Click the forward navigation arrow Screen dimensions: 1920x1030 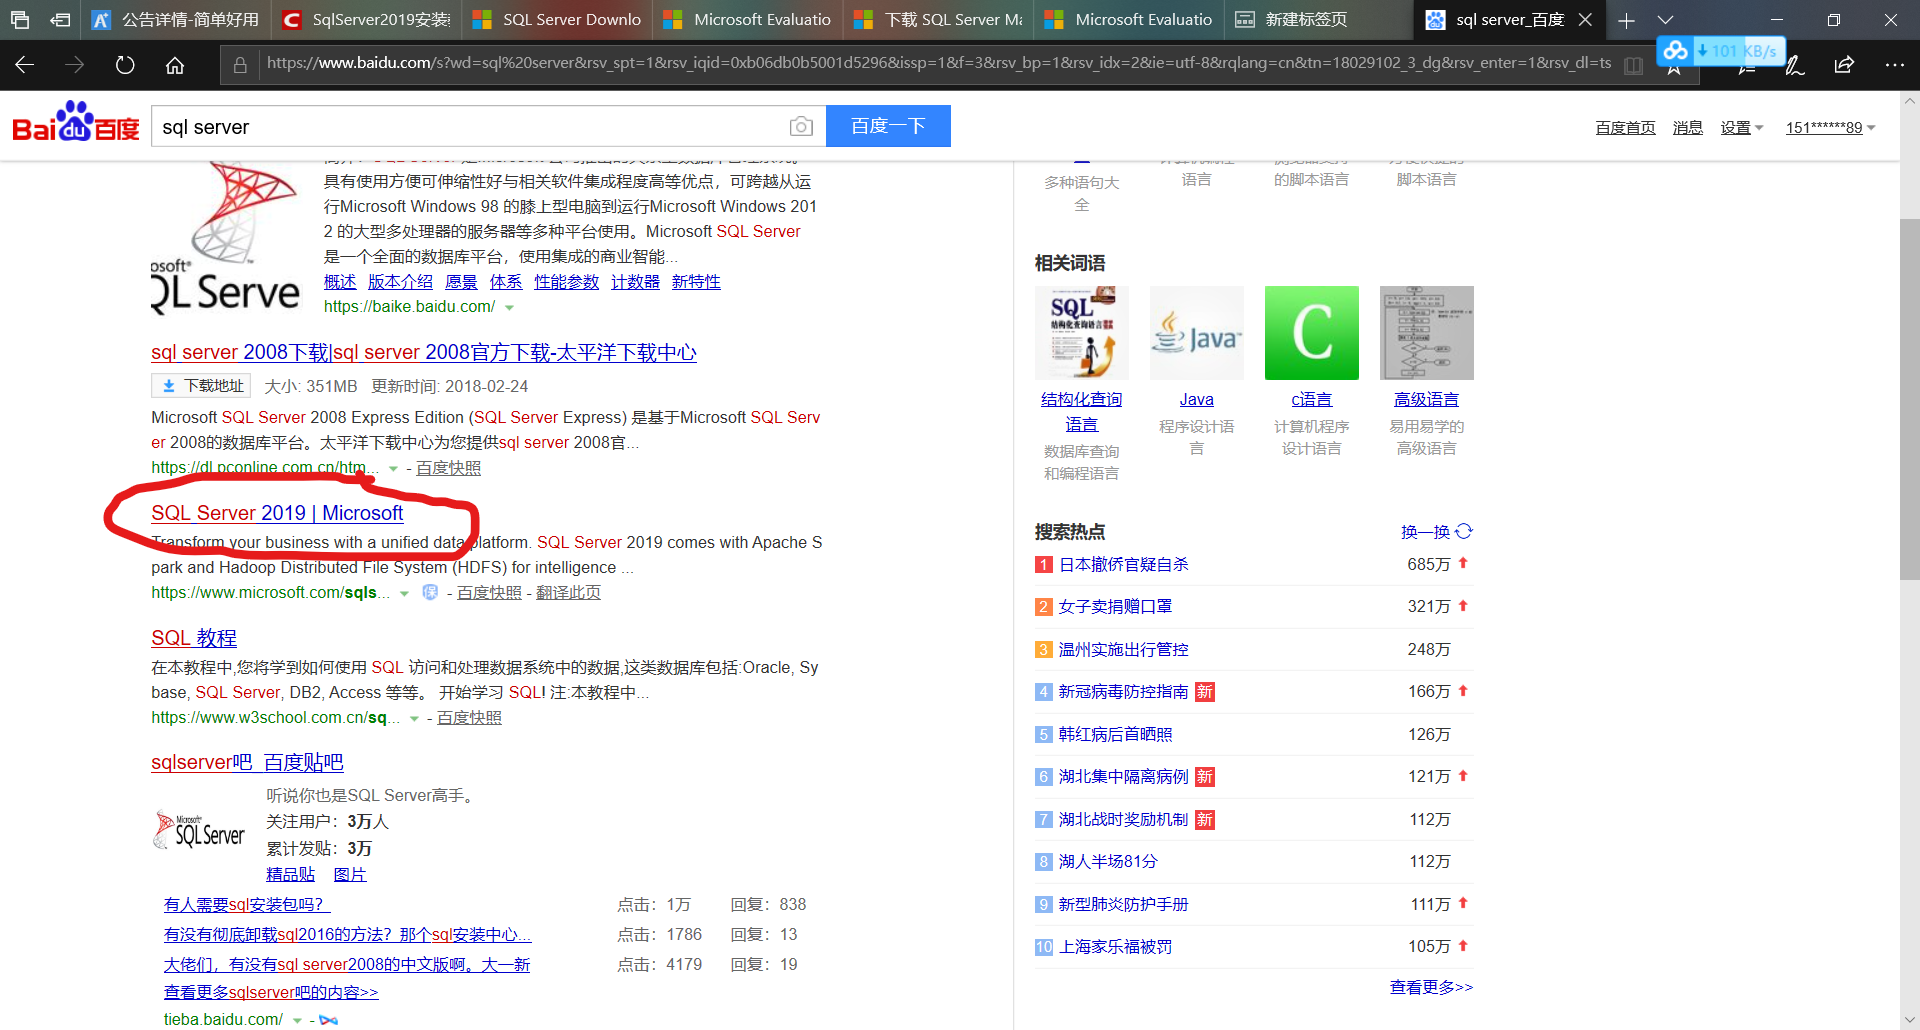pyautogui.click(x=75, y=65)
